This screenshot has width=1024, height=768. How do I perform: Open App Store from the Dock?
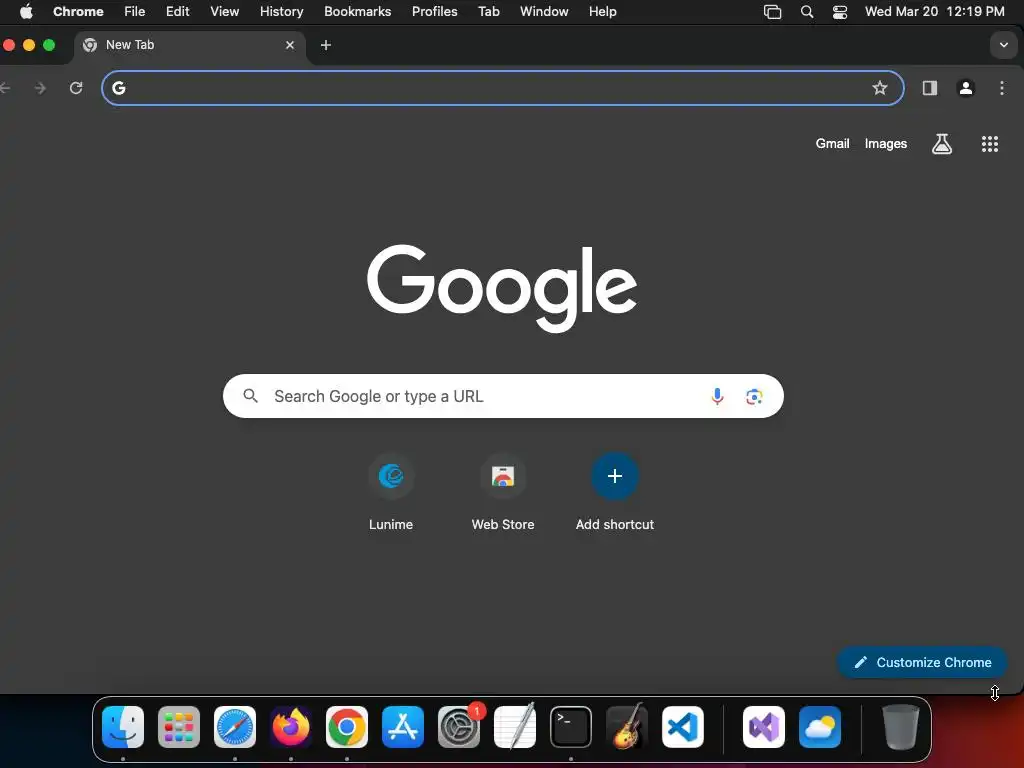click(x=403, y=727)
